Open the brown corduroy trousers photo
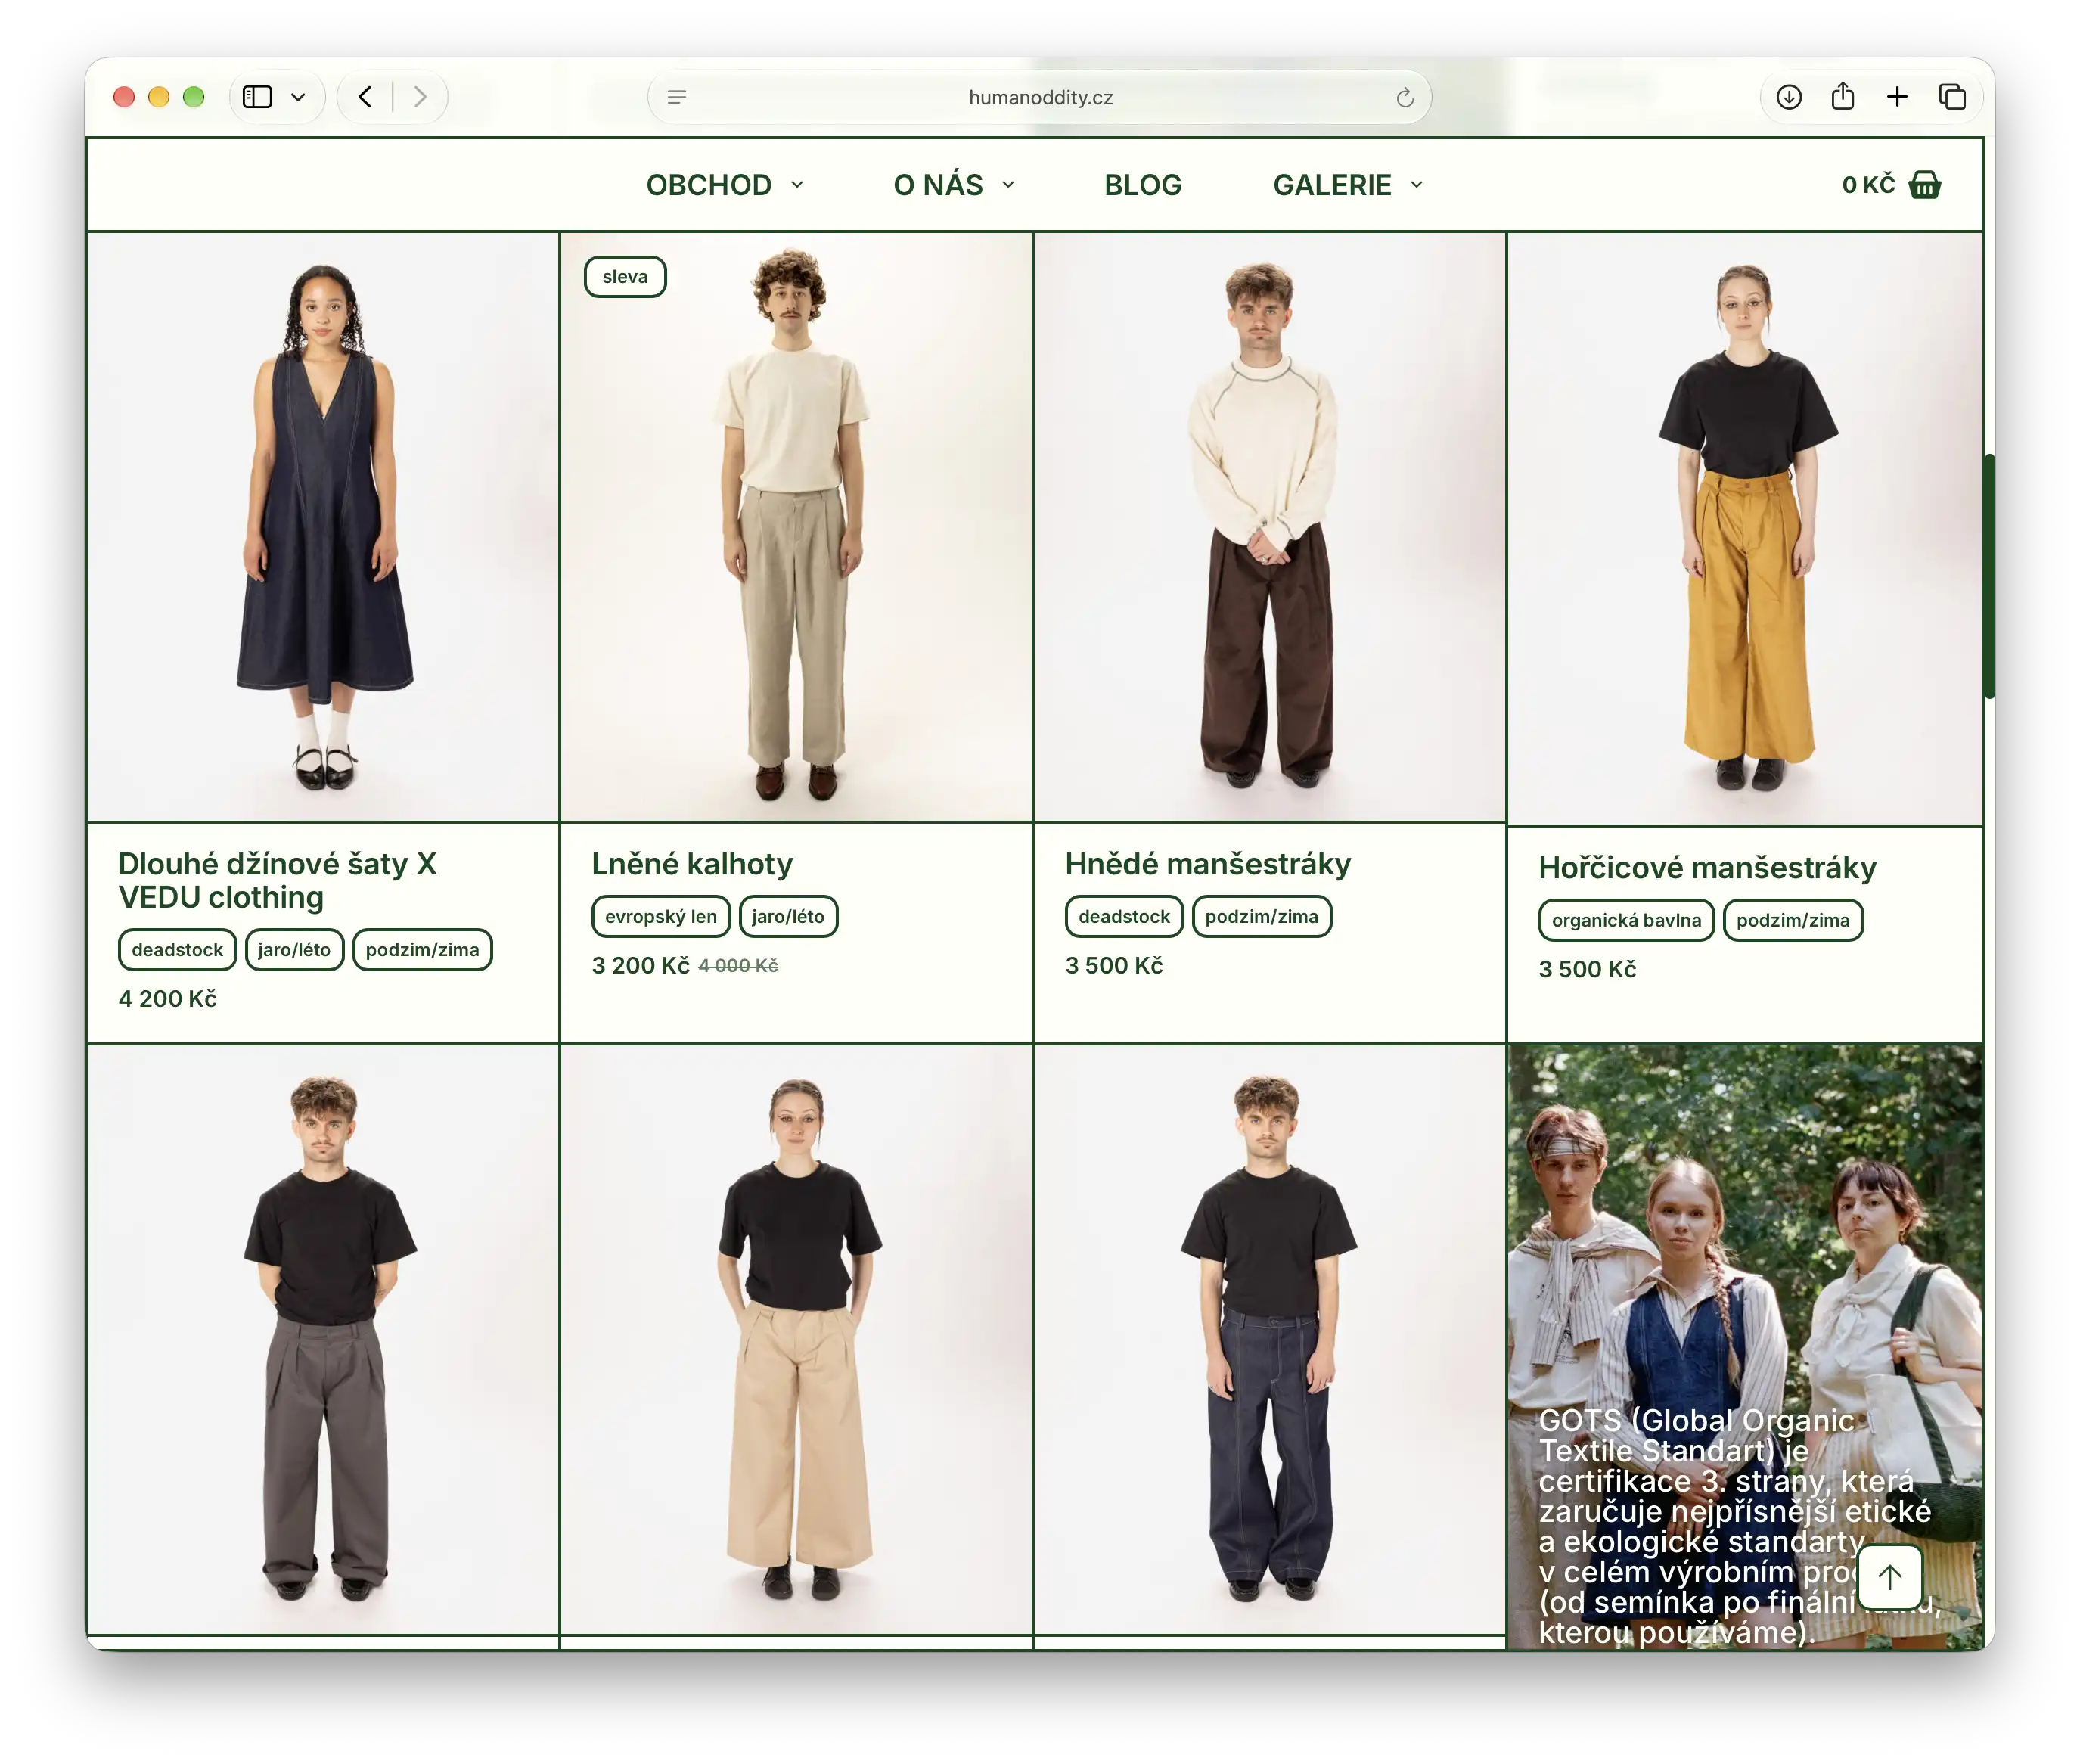 point(1269,527)
